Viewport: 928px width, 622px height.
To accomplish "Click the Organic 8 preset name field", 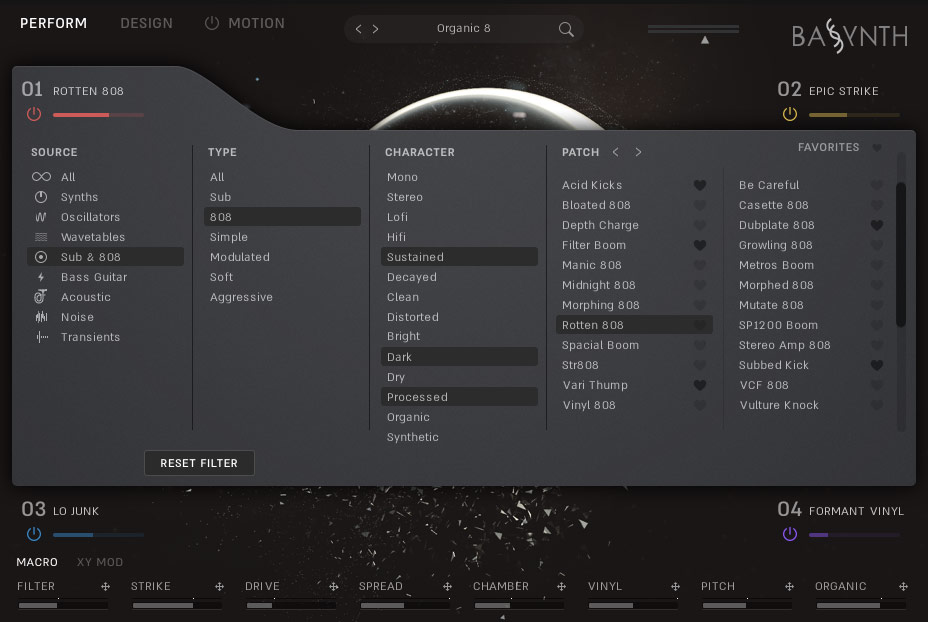I will point(463,29).
